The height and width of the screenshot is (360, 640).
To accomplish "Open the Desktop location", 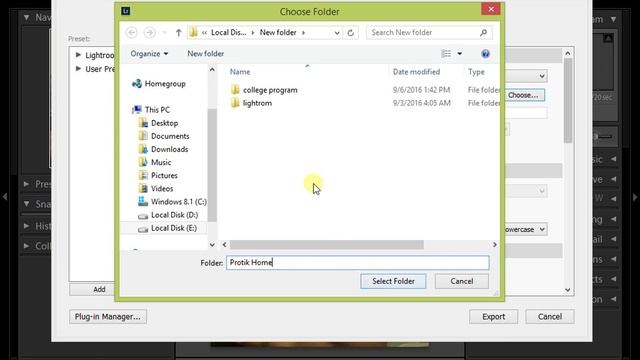I will 164,123.
